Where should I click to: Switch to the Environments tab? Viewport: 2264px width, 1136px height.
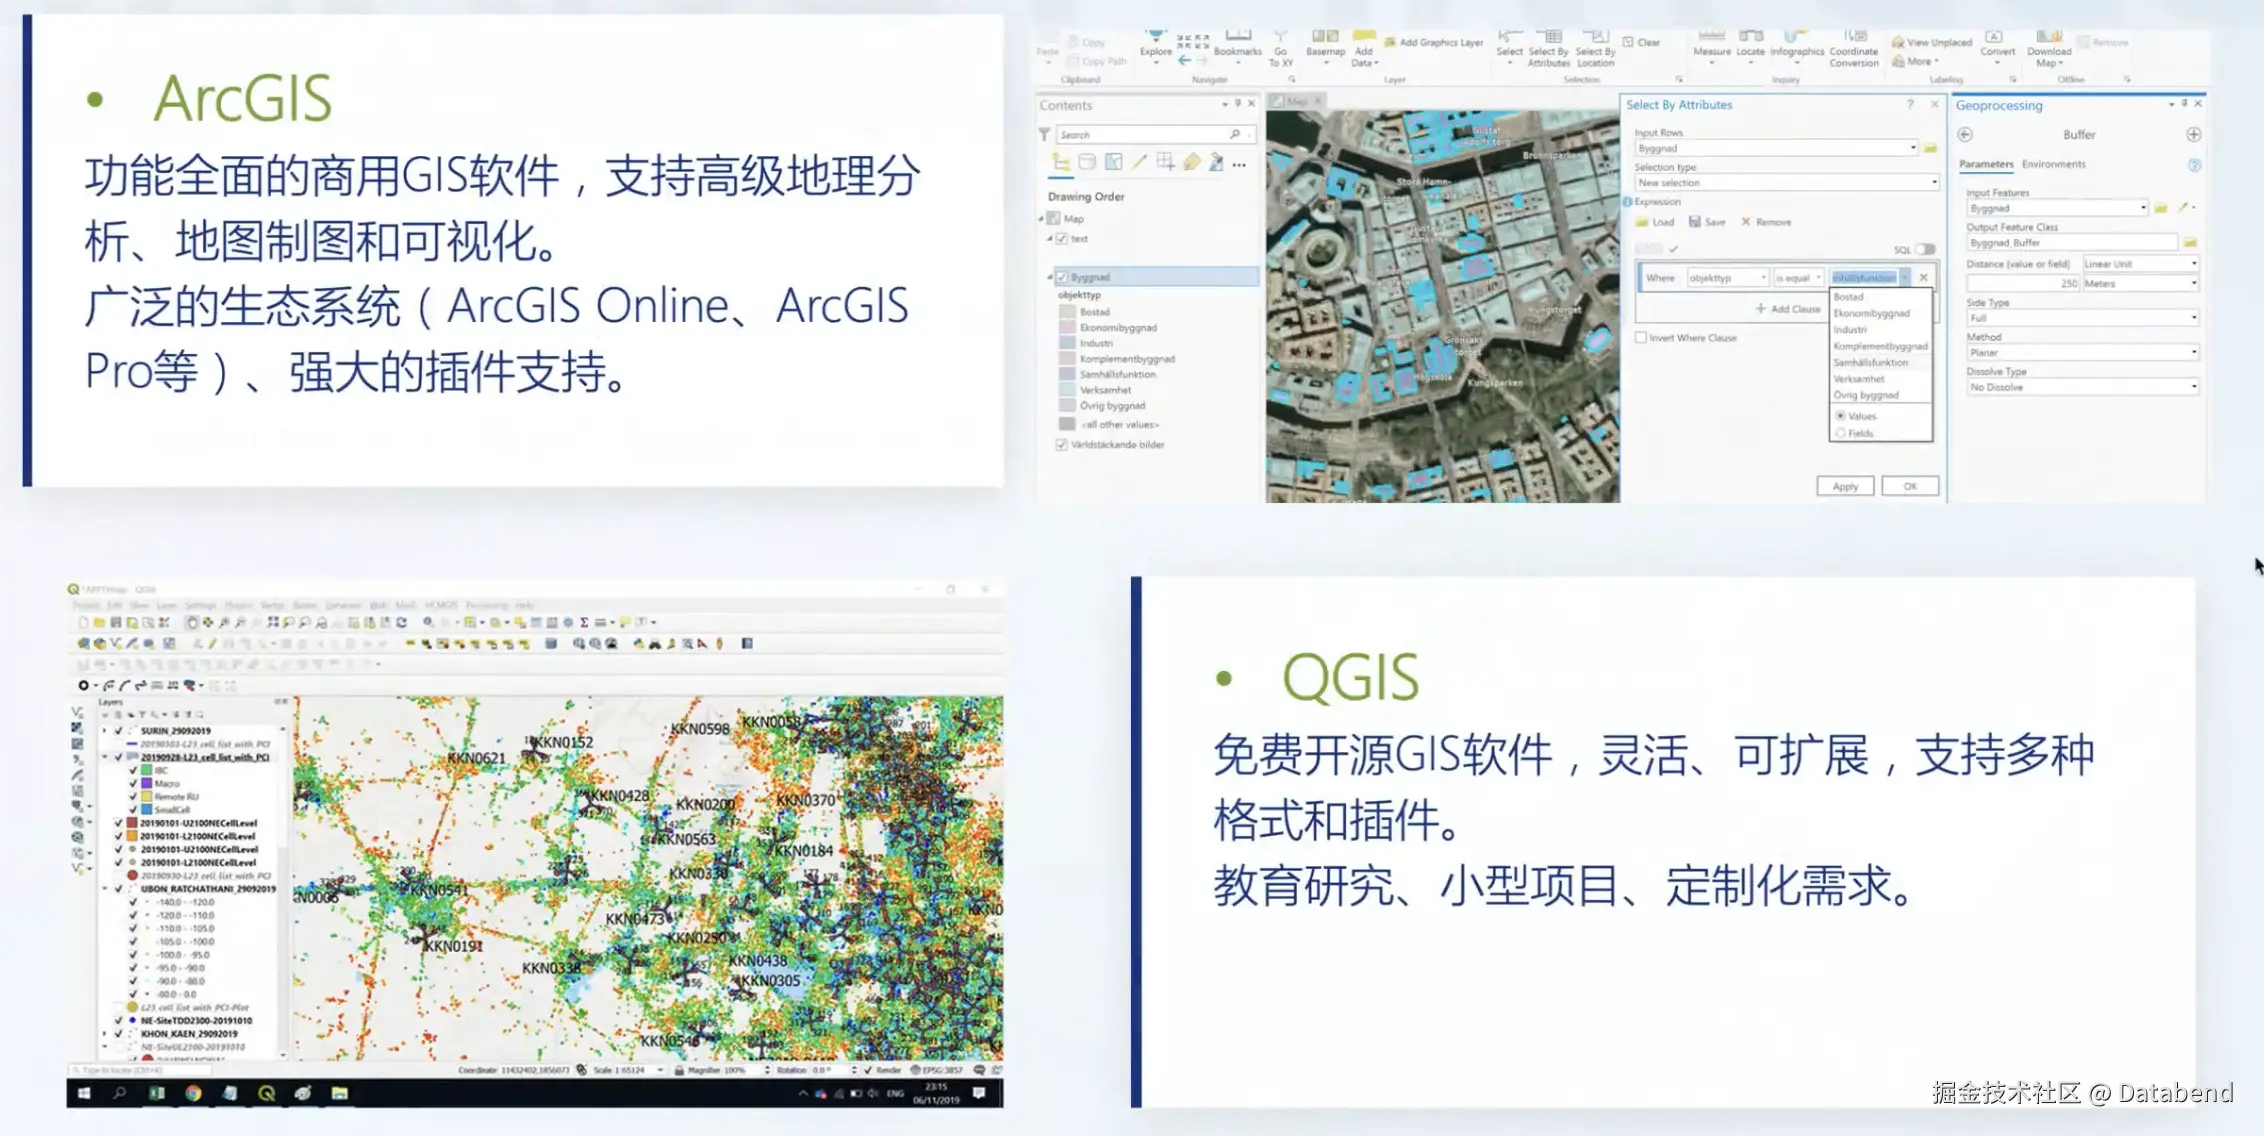(2053, 164)
